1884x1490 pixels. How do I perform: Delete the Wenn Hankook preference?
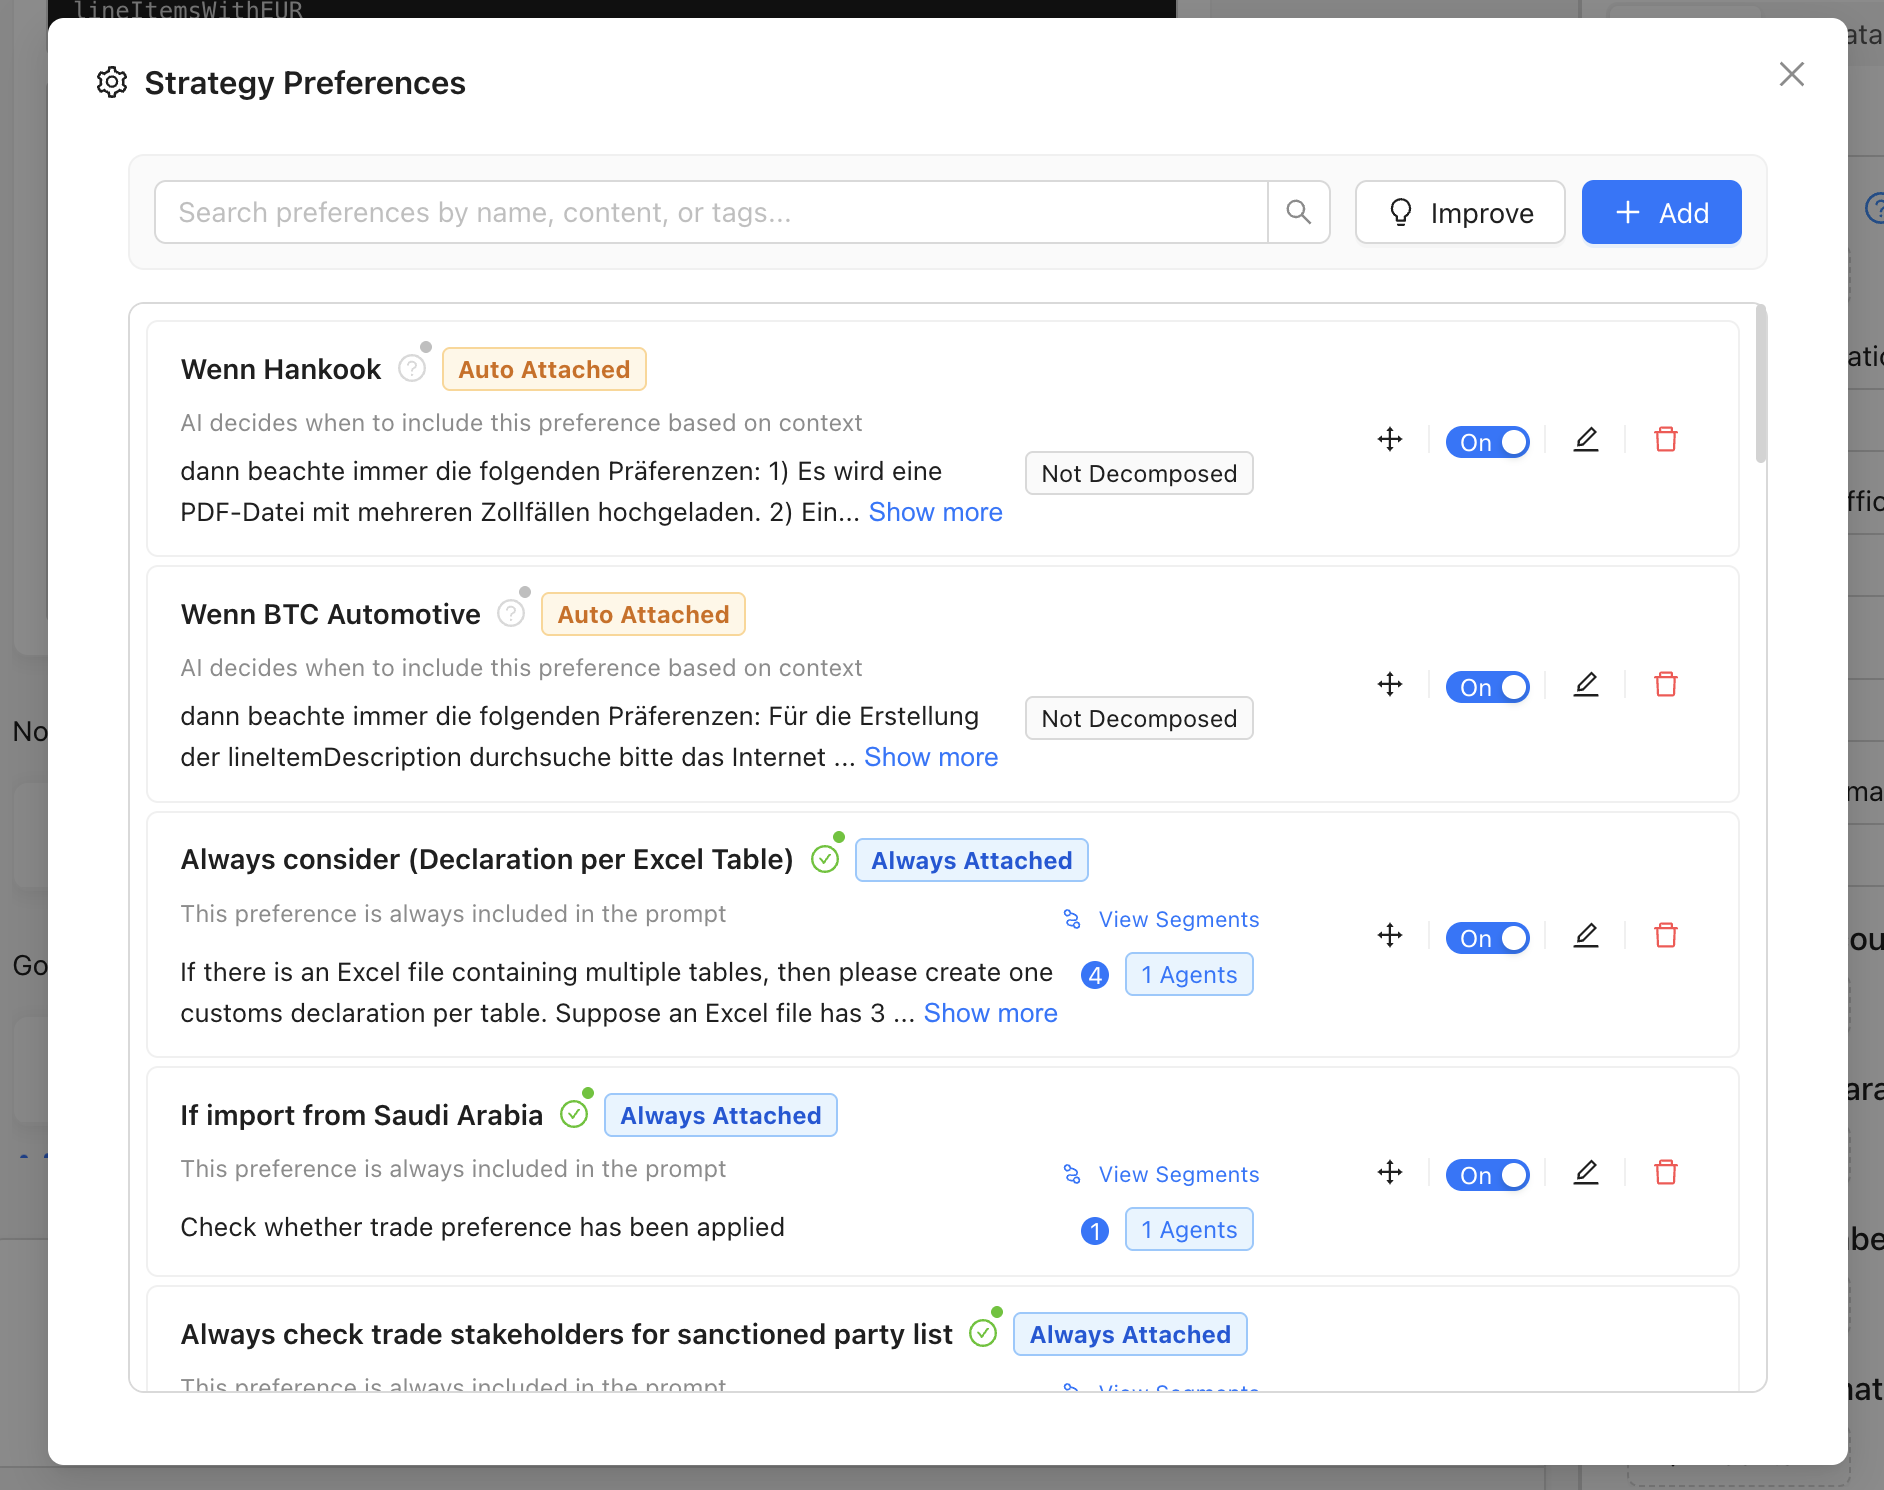click(1665, 440)
